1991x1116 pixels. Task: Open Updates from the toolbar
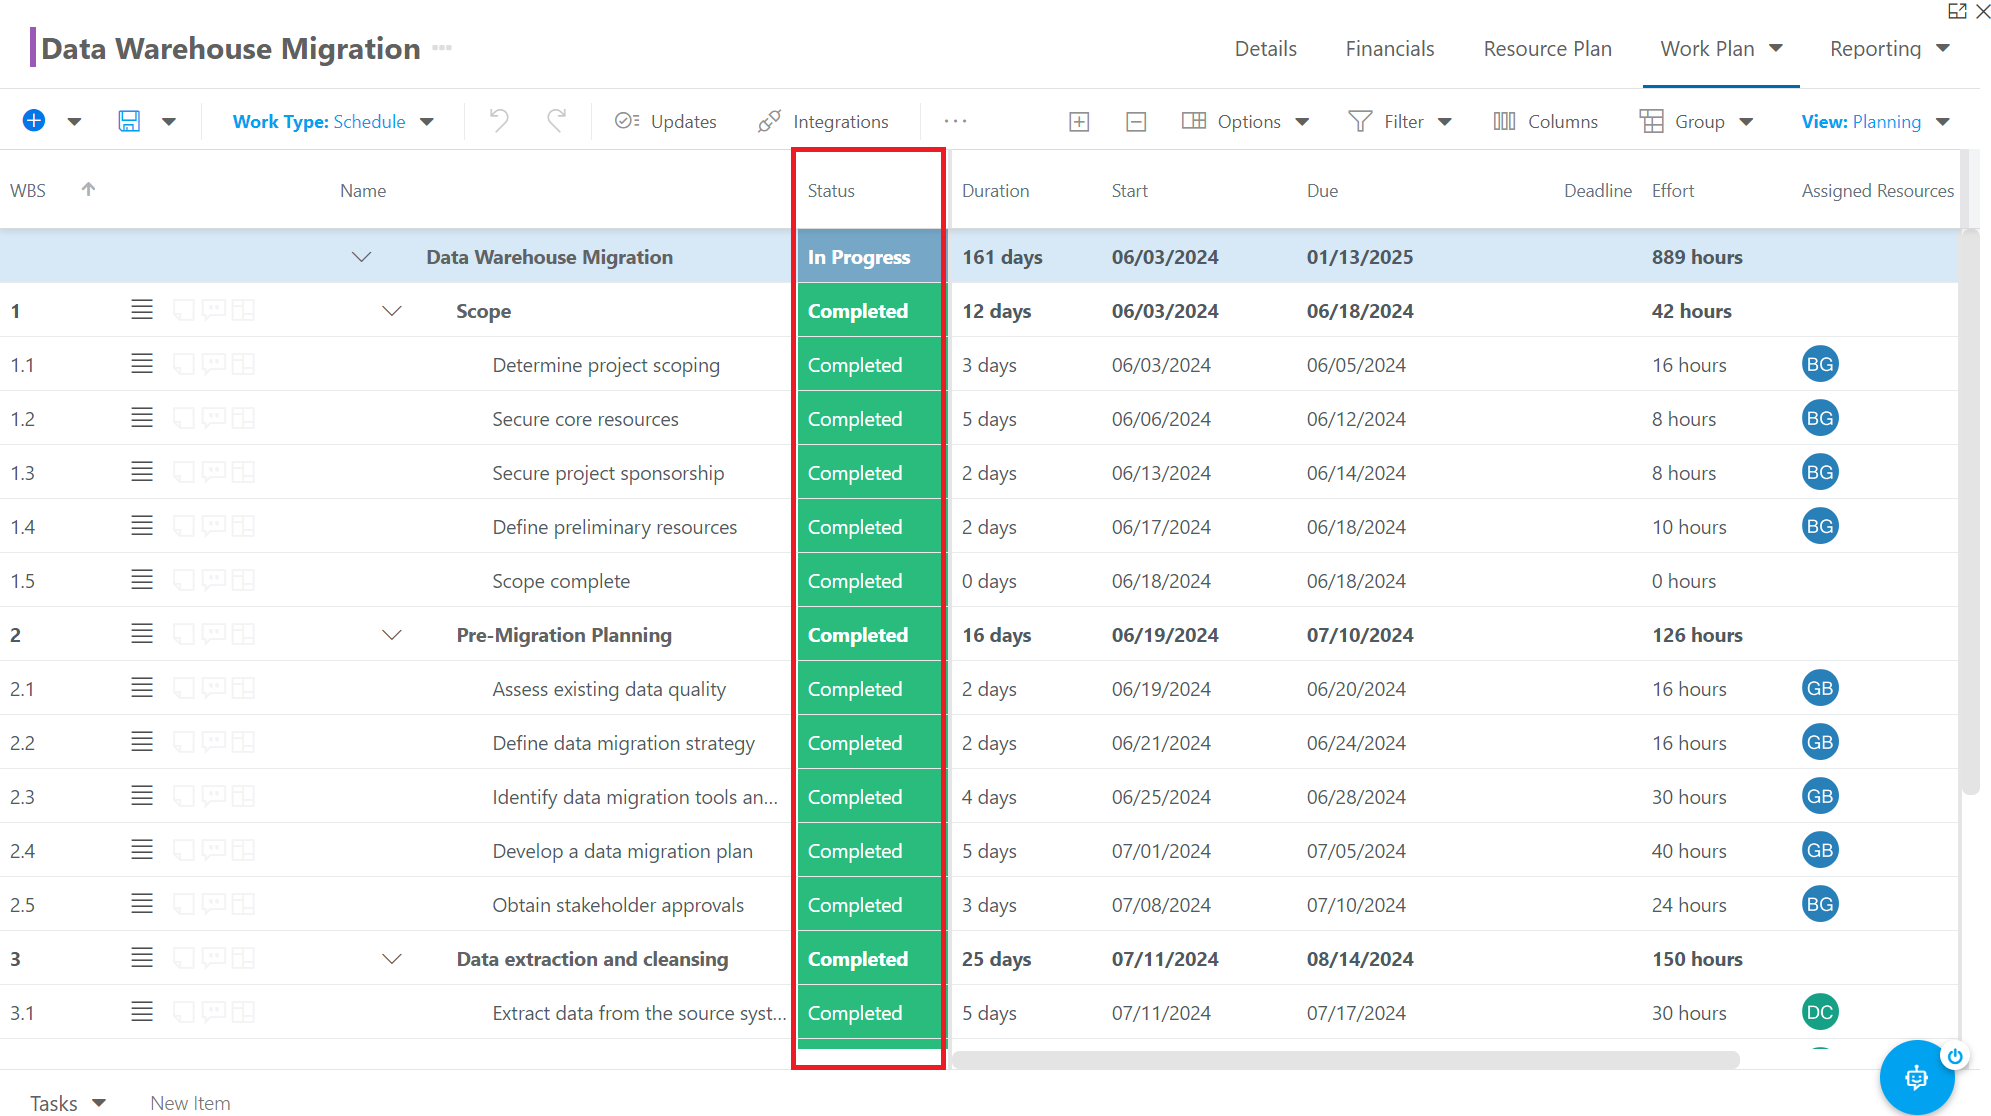[666, 121]
